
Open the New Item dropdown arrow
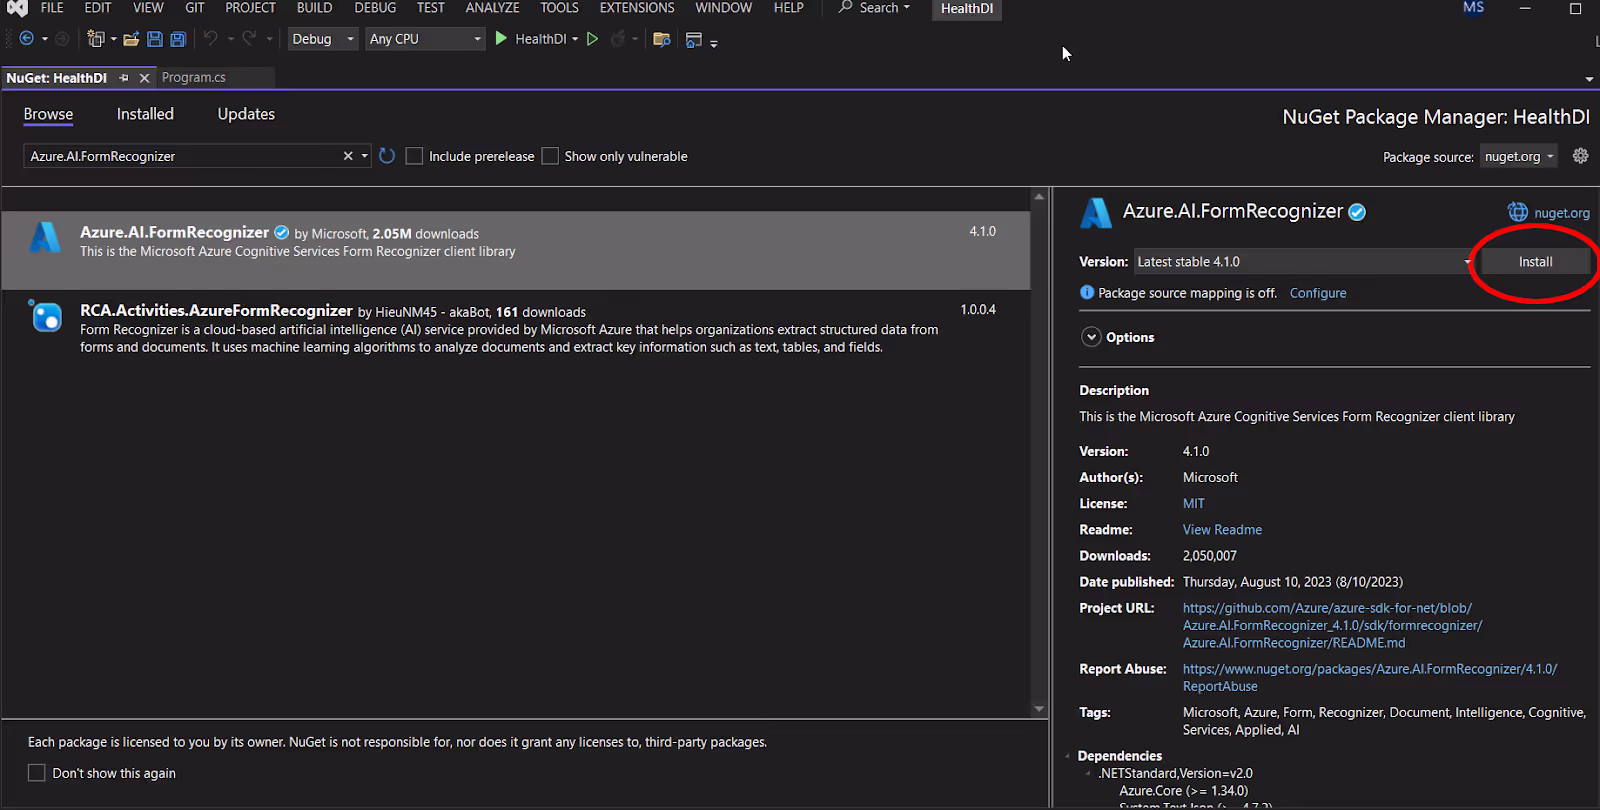pyautogui.click(x=113, y=39)
